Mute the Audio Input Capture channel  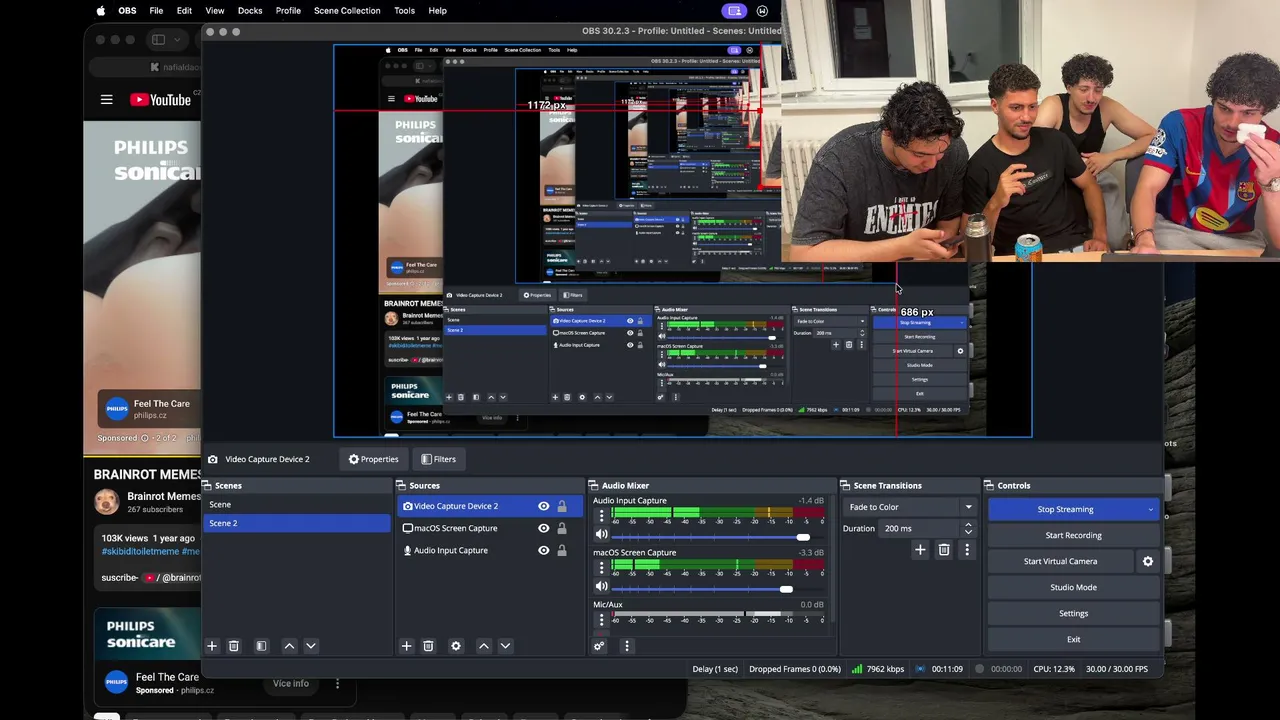601,535
